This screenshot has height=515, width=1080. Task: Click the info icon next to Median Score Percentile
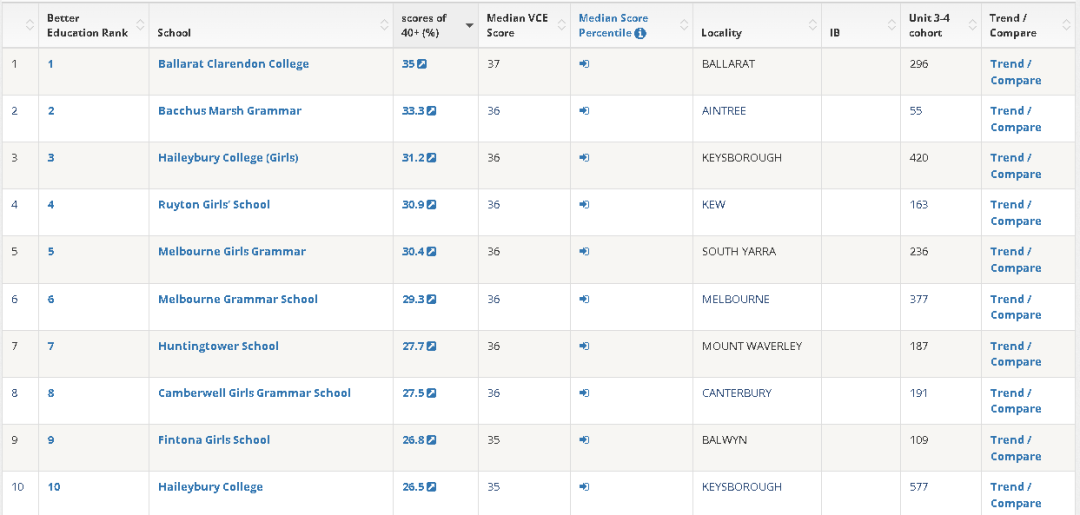pyautogui.click(x=640, y=33)
